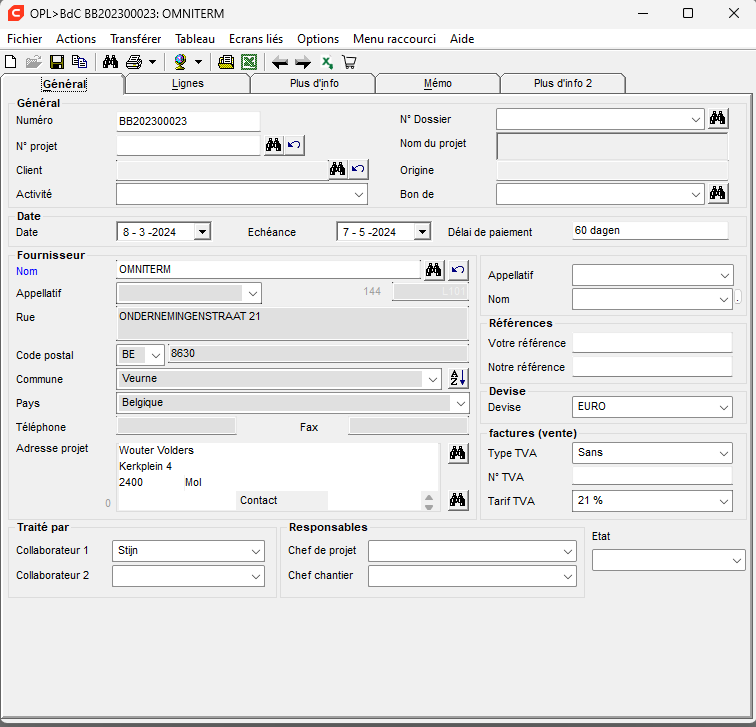Click the Délai de paiement field 60 dagen

[x=650, y=230]
